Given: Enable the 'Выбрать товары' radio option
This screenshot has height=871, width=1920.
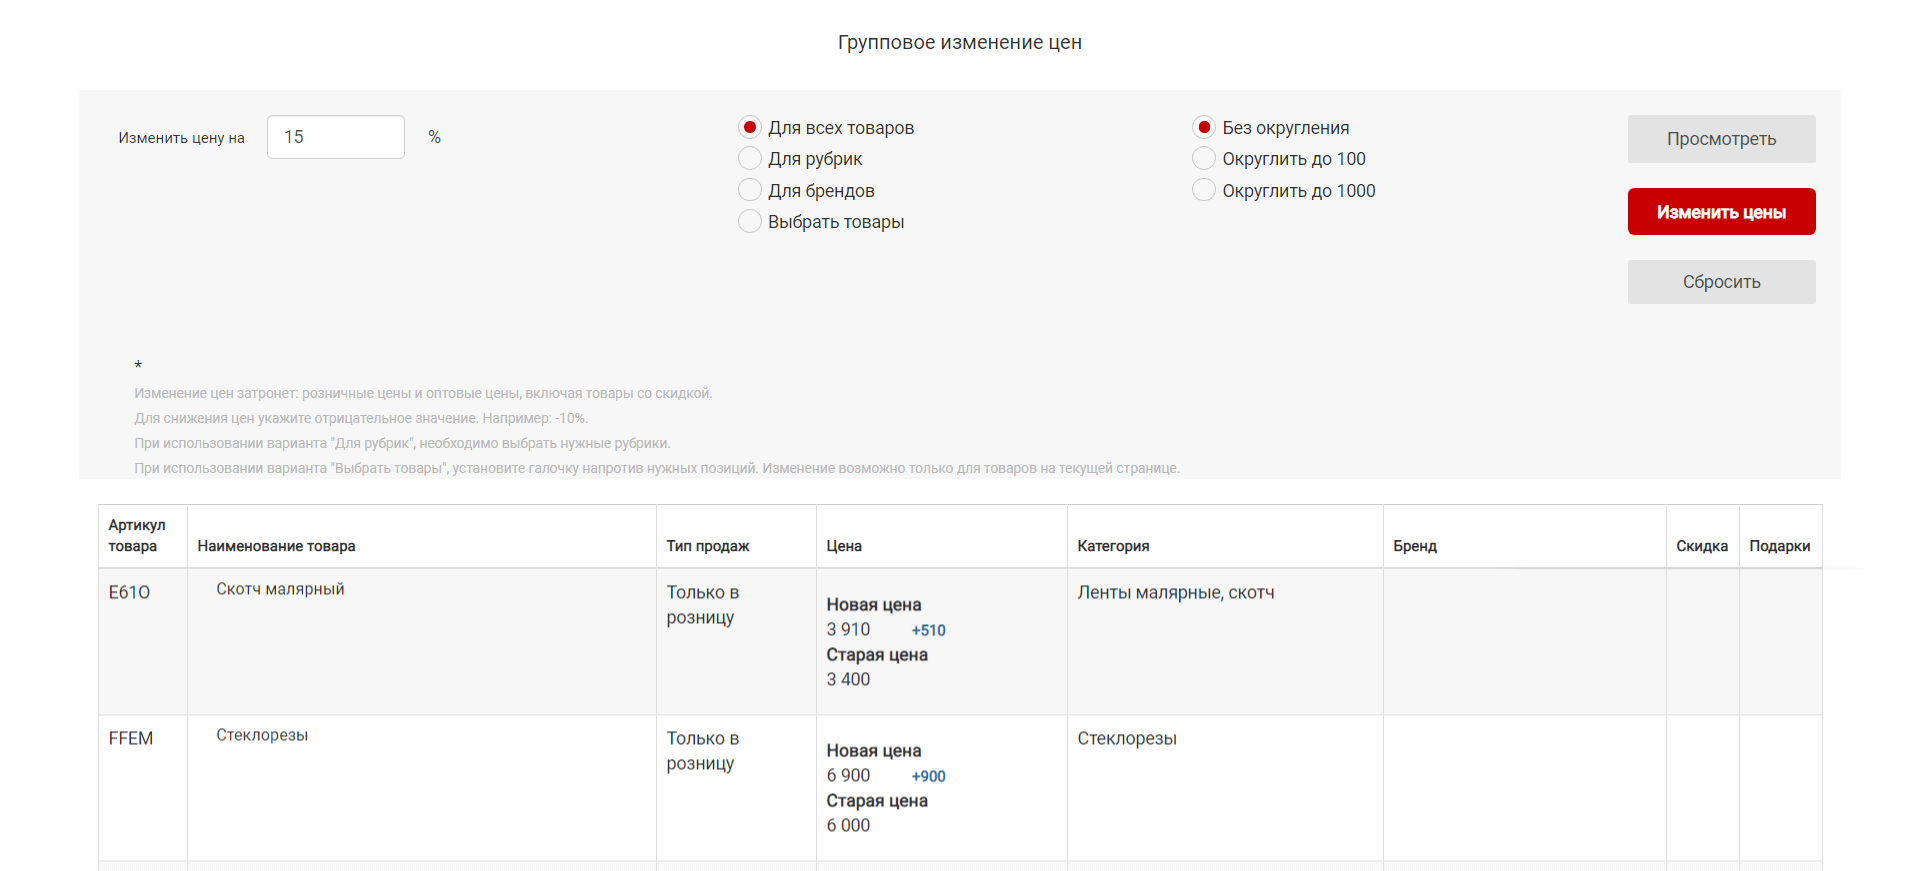Looking at the screenshot, I should (x=750, y=222).
